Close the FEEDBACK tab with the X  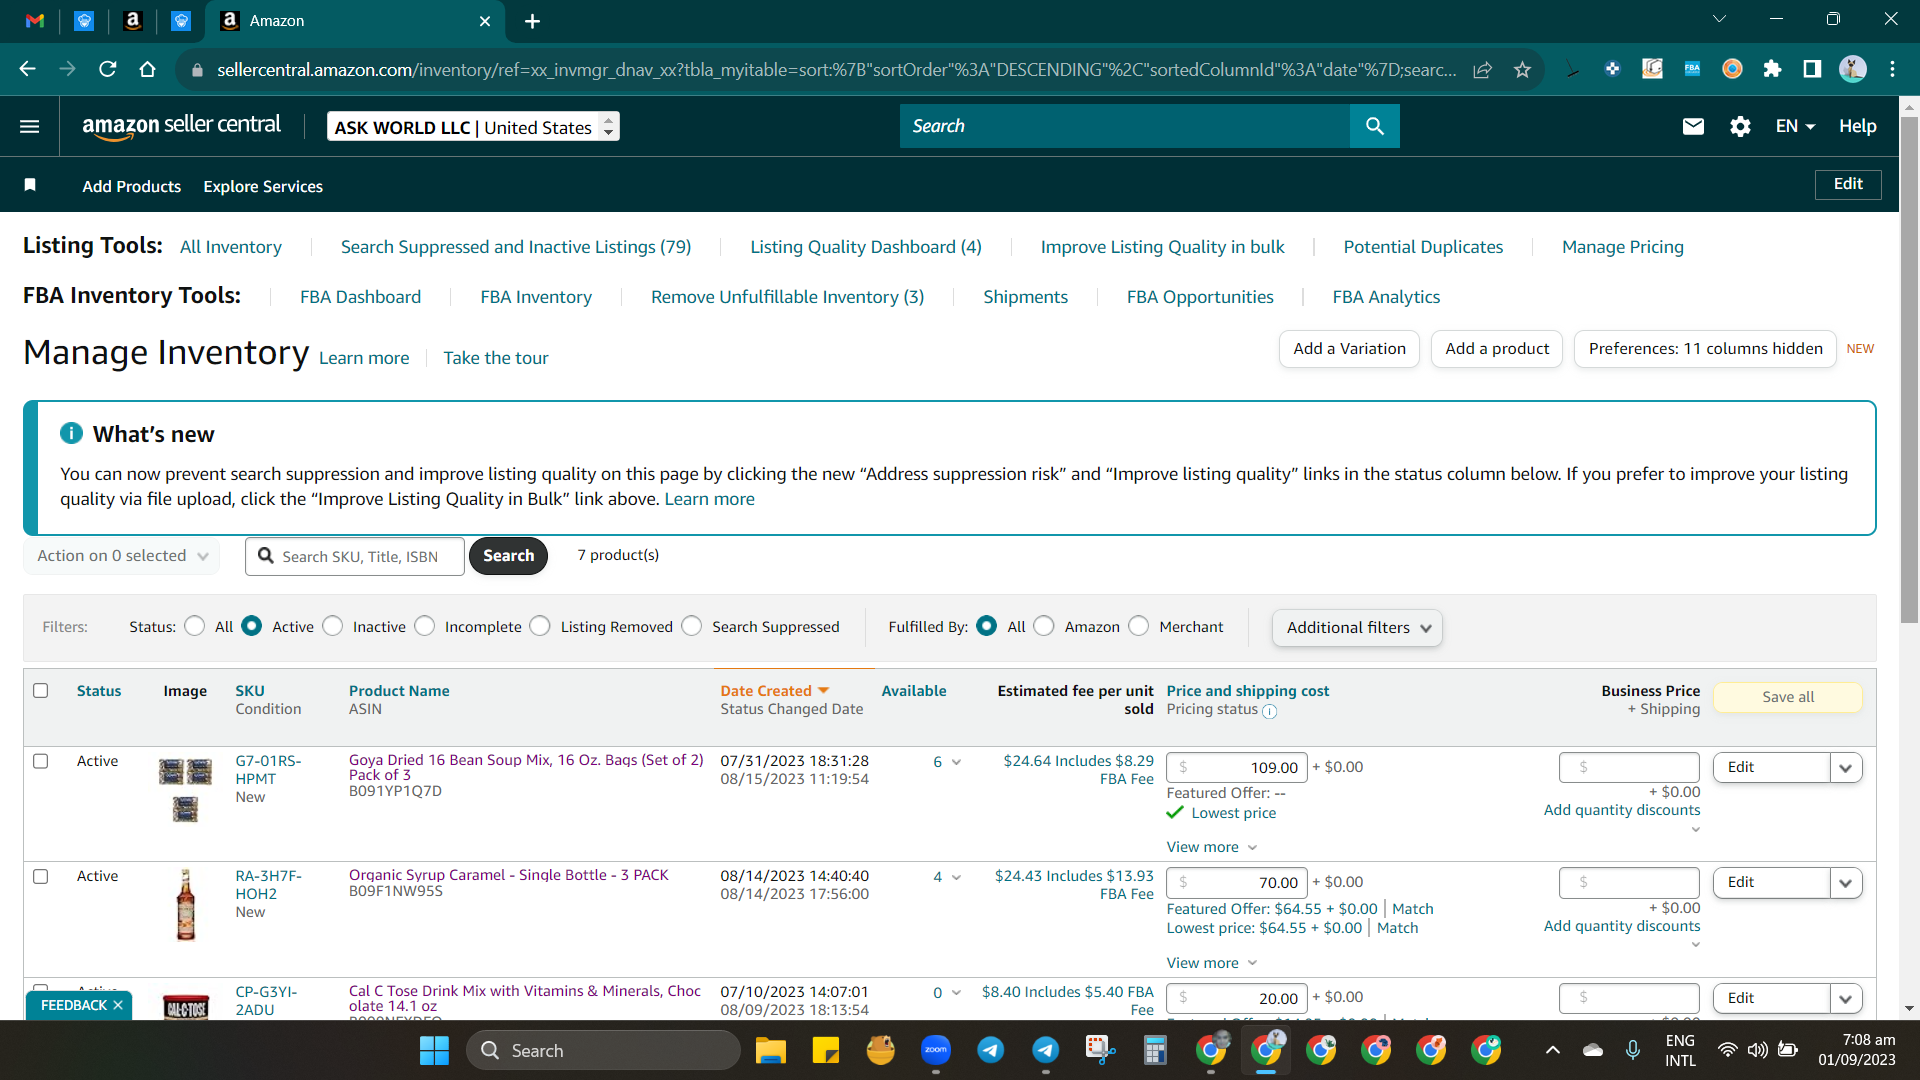click(x=117, y=1006)
